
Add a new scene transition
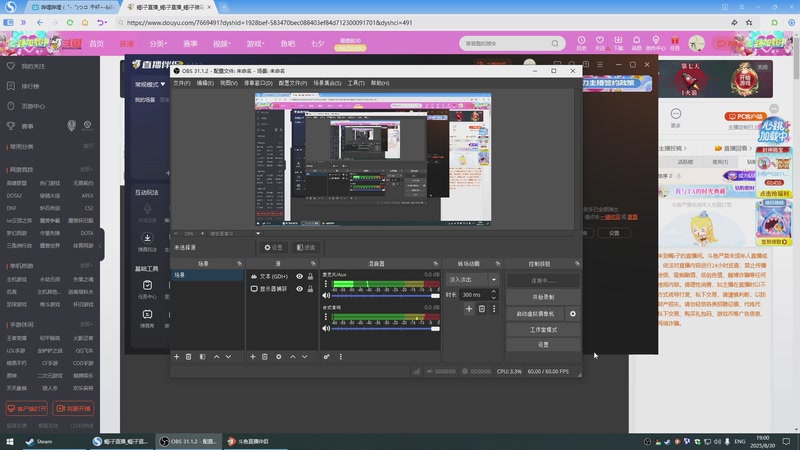[x=469, y=309]
